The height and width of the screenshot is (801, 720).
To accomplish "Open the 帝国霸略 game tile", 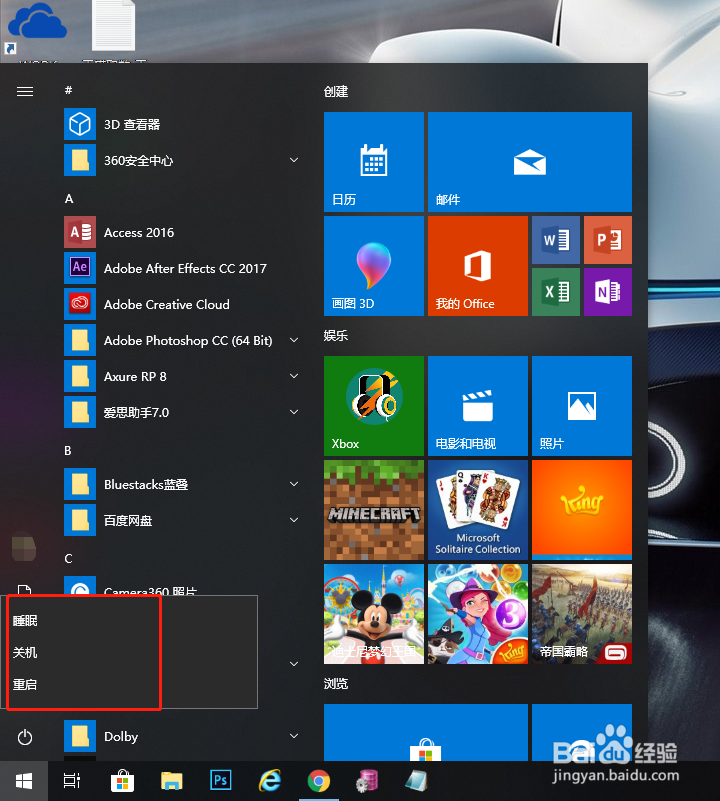I will tap(582, 614).
